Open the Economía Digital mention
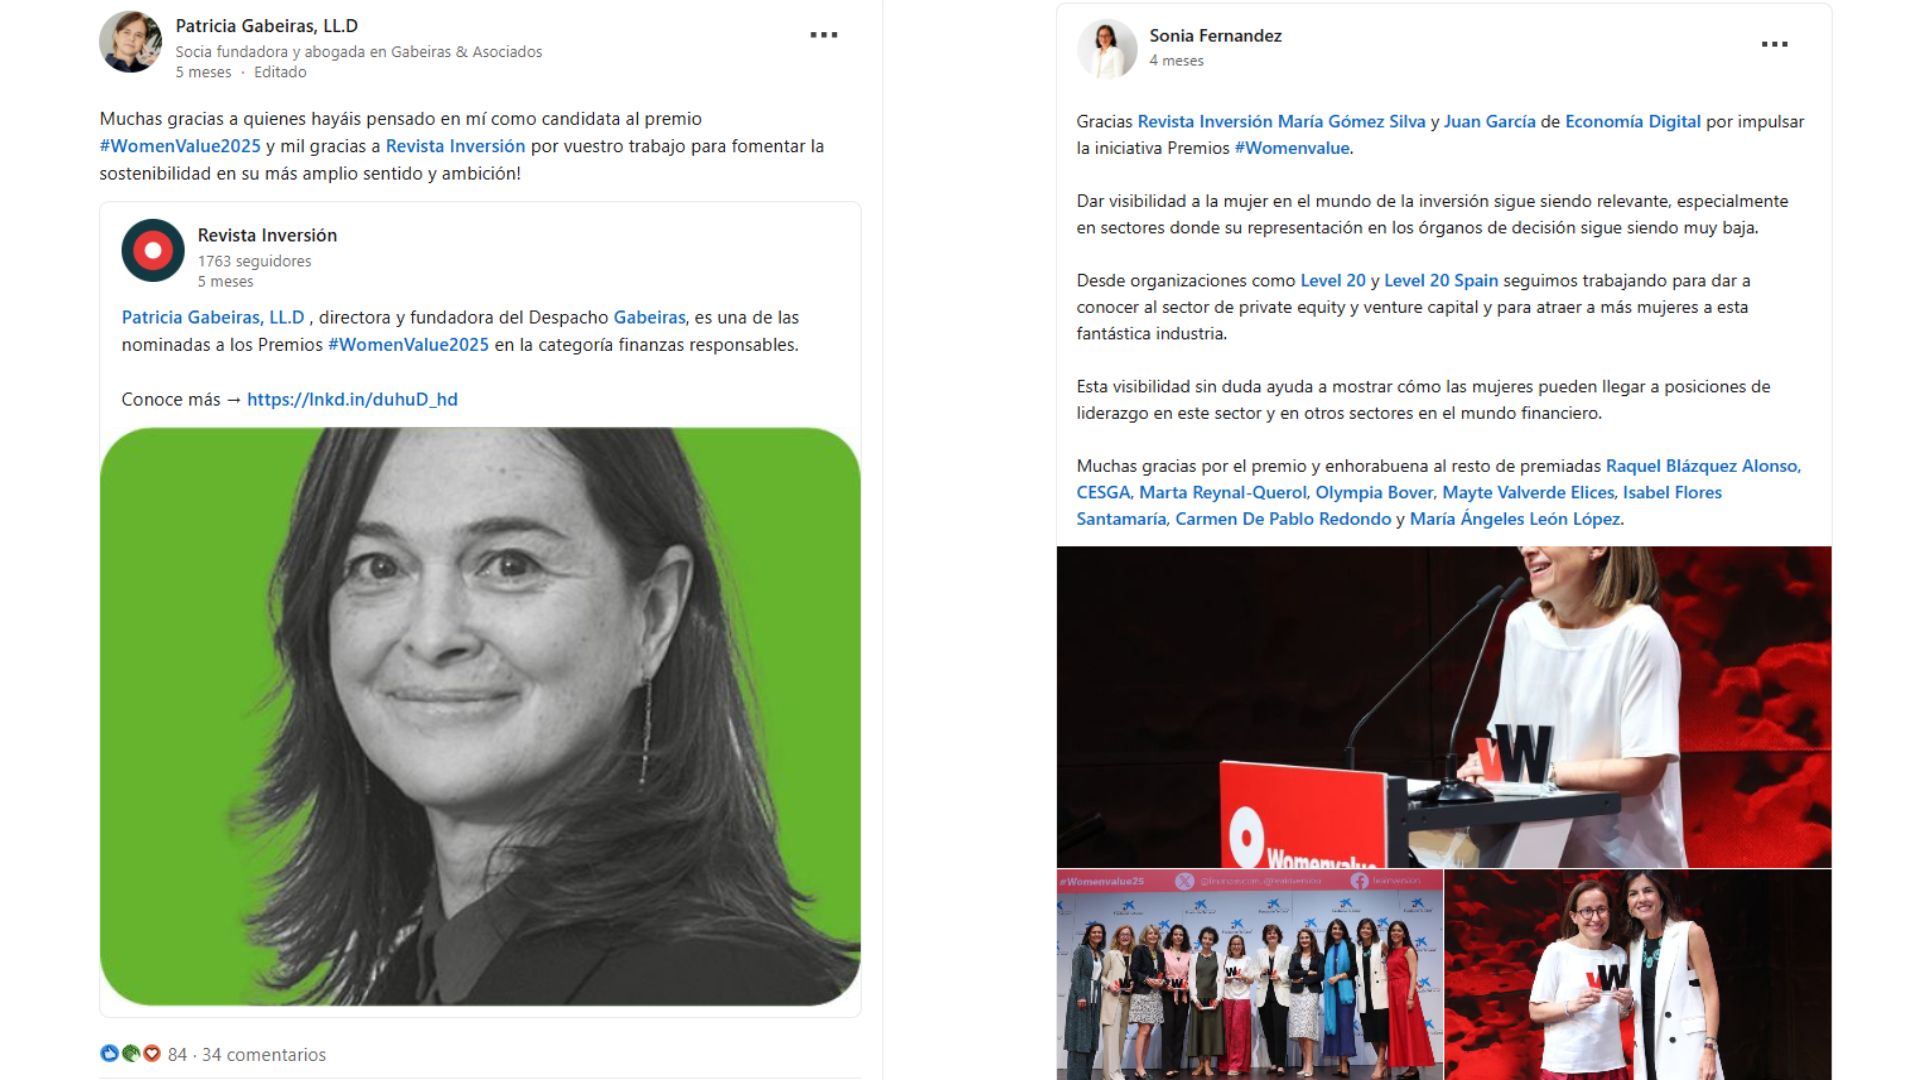The image size is (1920, 1080). pyautogui.click(x=1632, y=121)
